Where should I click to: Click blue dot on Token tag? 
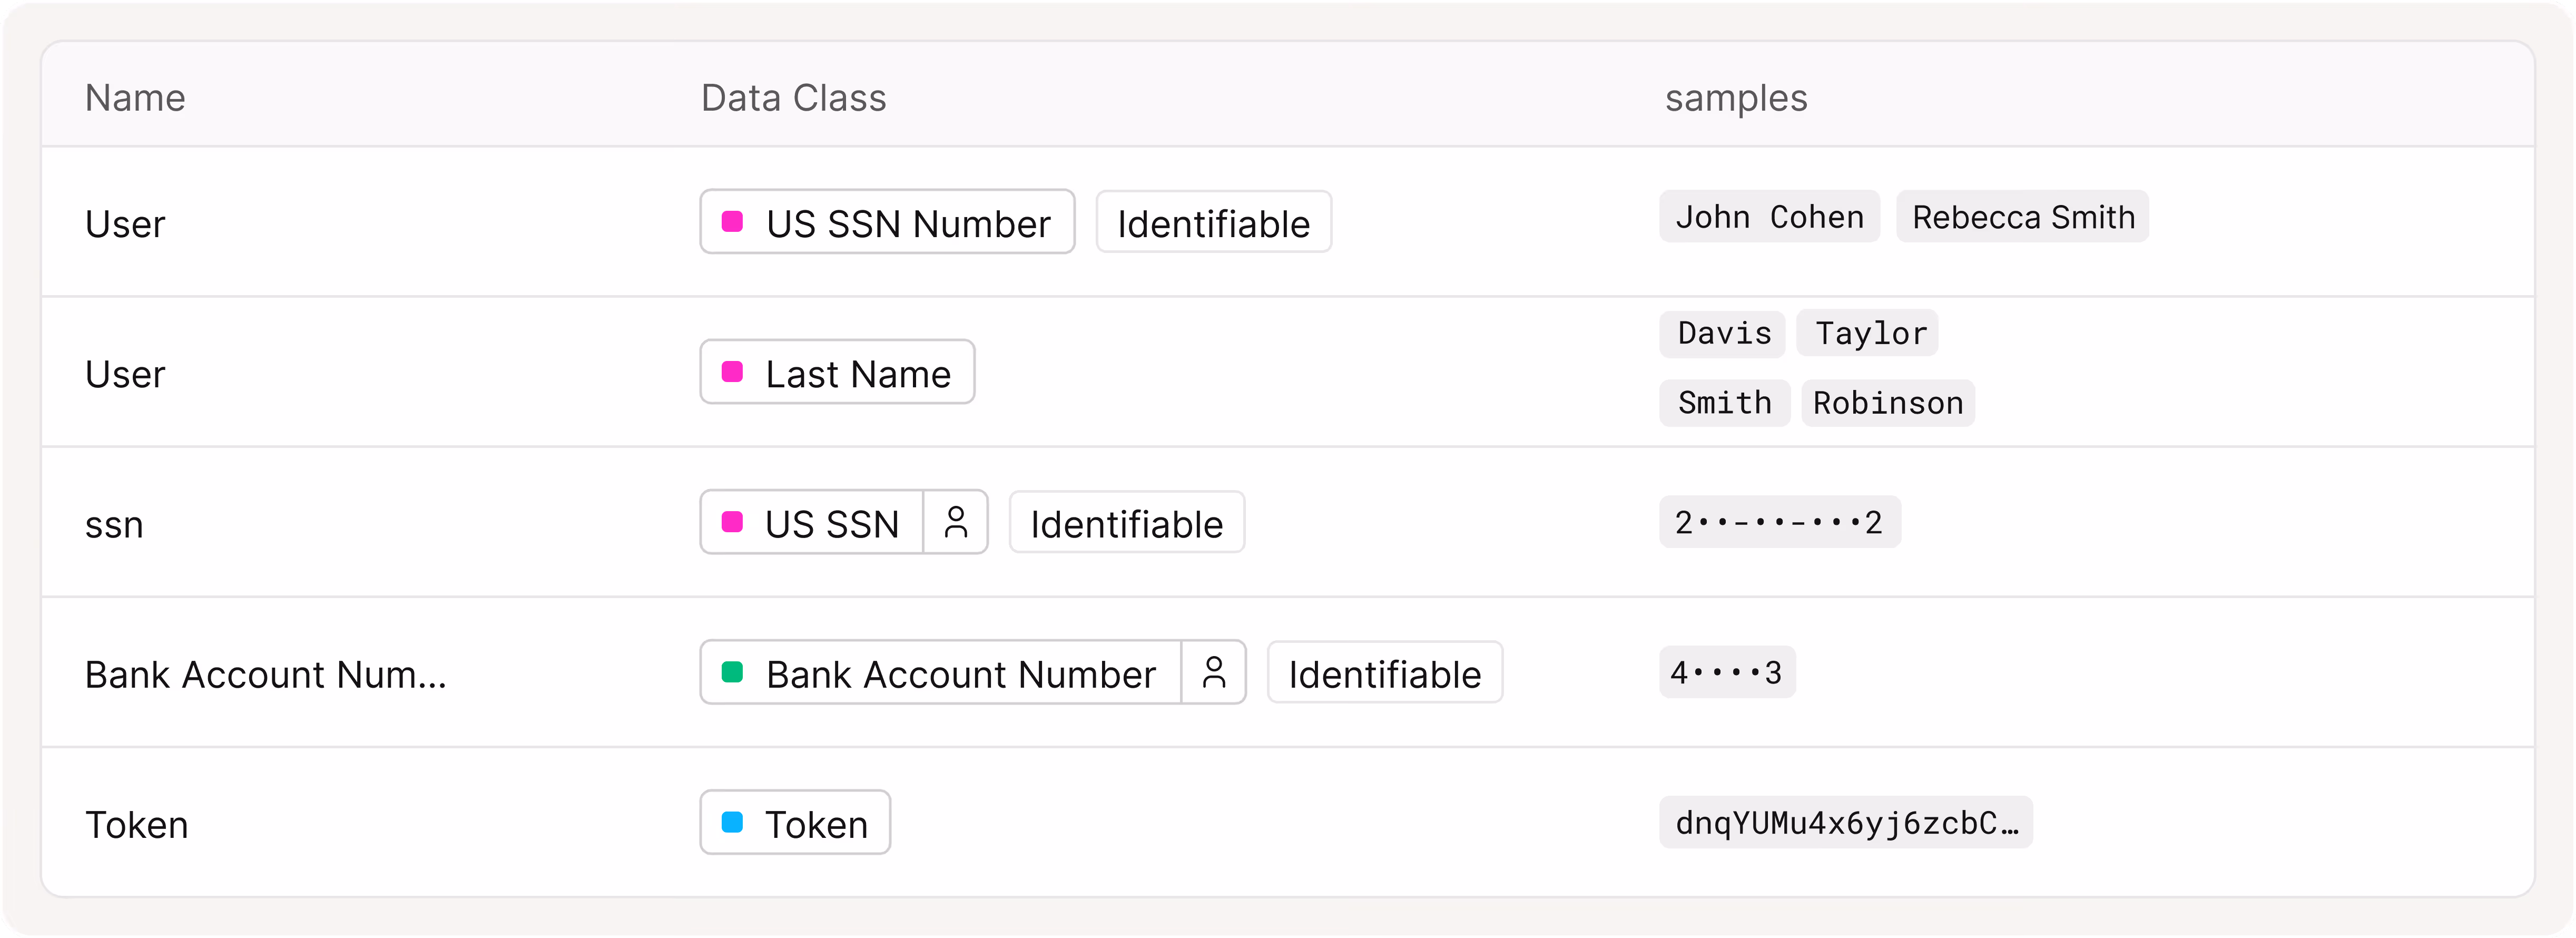coord(732,822)
